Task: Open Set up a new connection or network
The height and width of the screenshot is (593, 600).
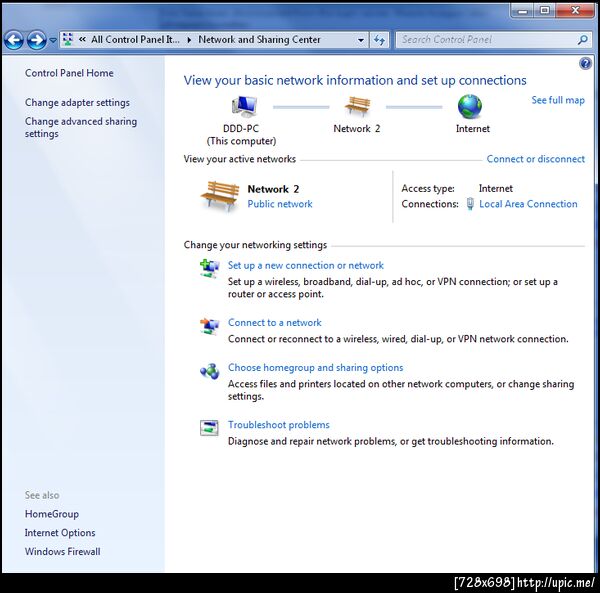Action: 305,265
